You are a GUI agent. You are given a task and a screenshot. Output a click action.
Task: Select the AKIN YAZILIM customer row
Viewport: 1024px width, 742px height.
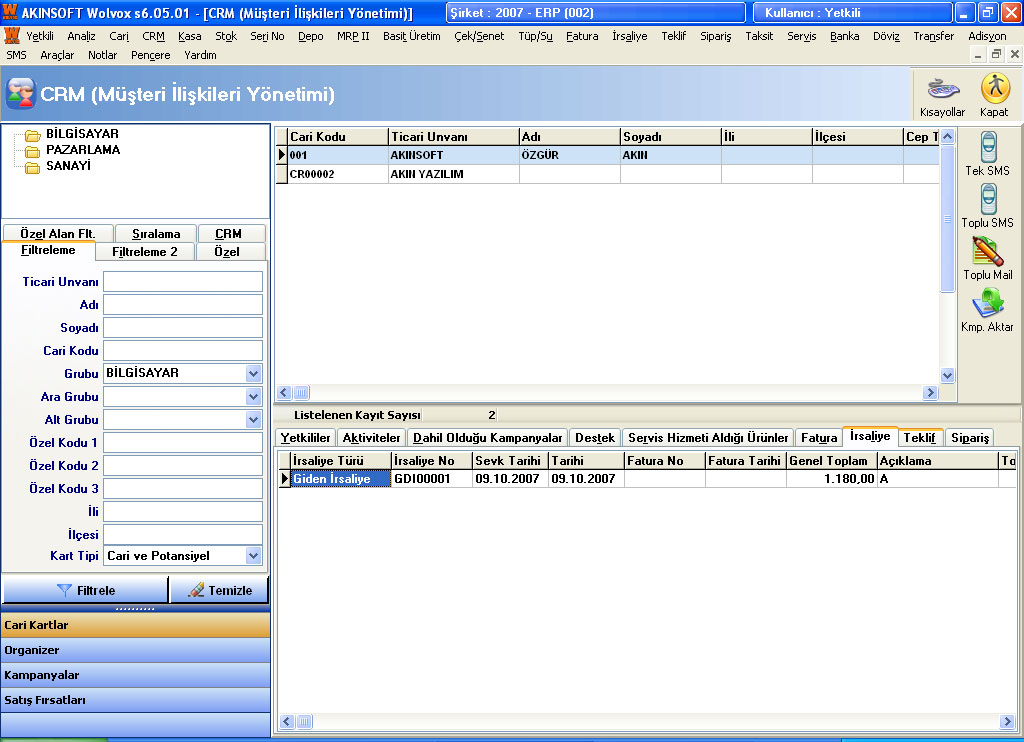coord(608,174)
